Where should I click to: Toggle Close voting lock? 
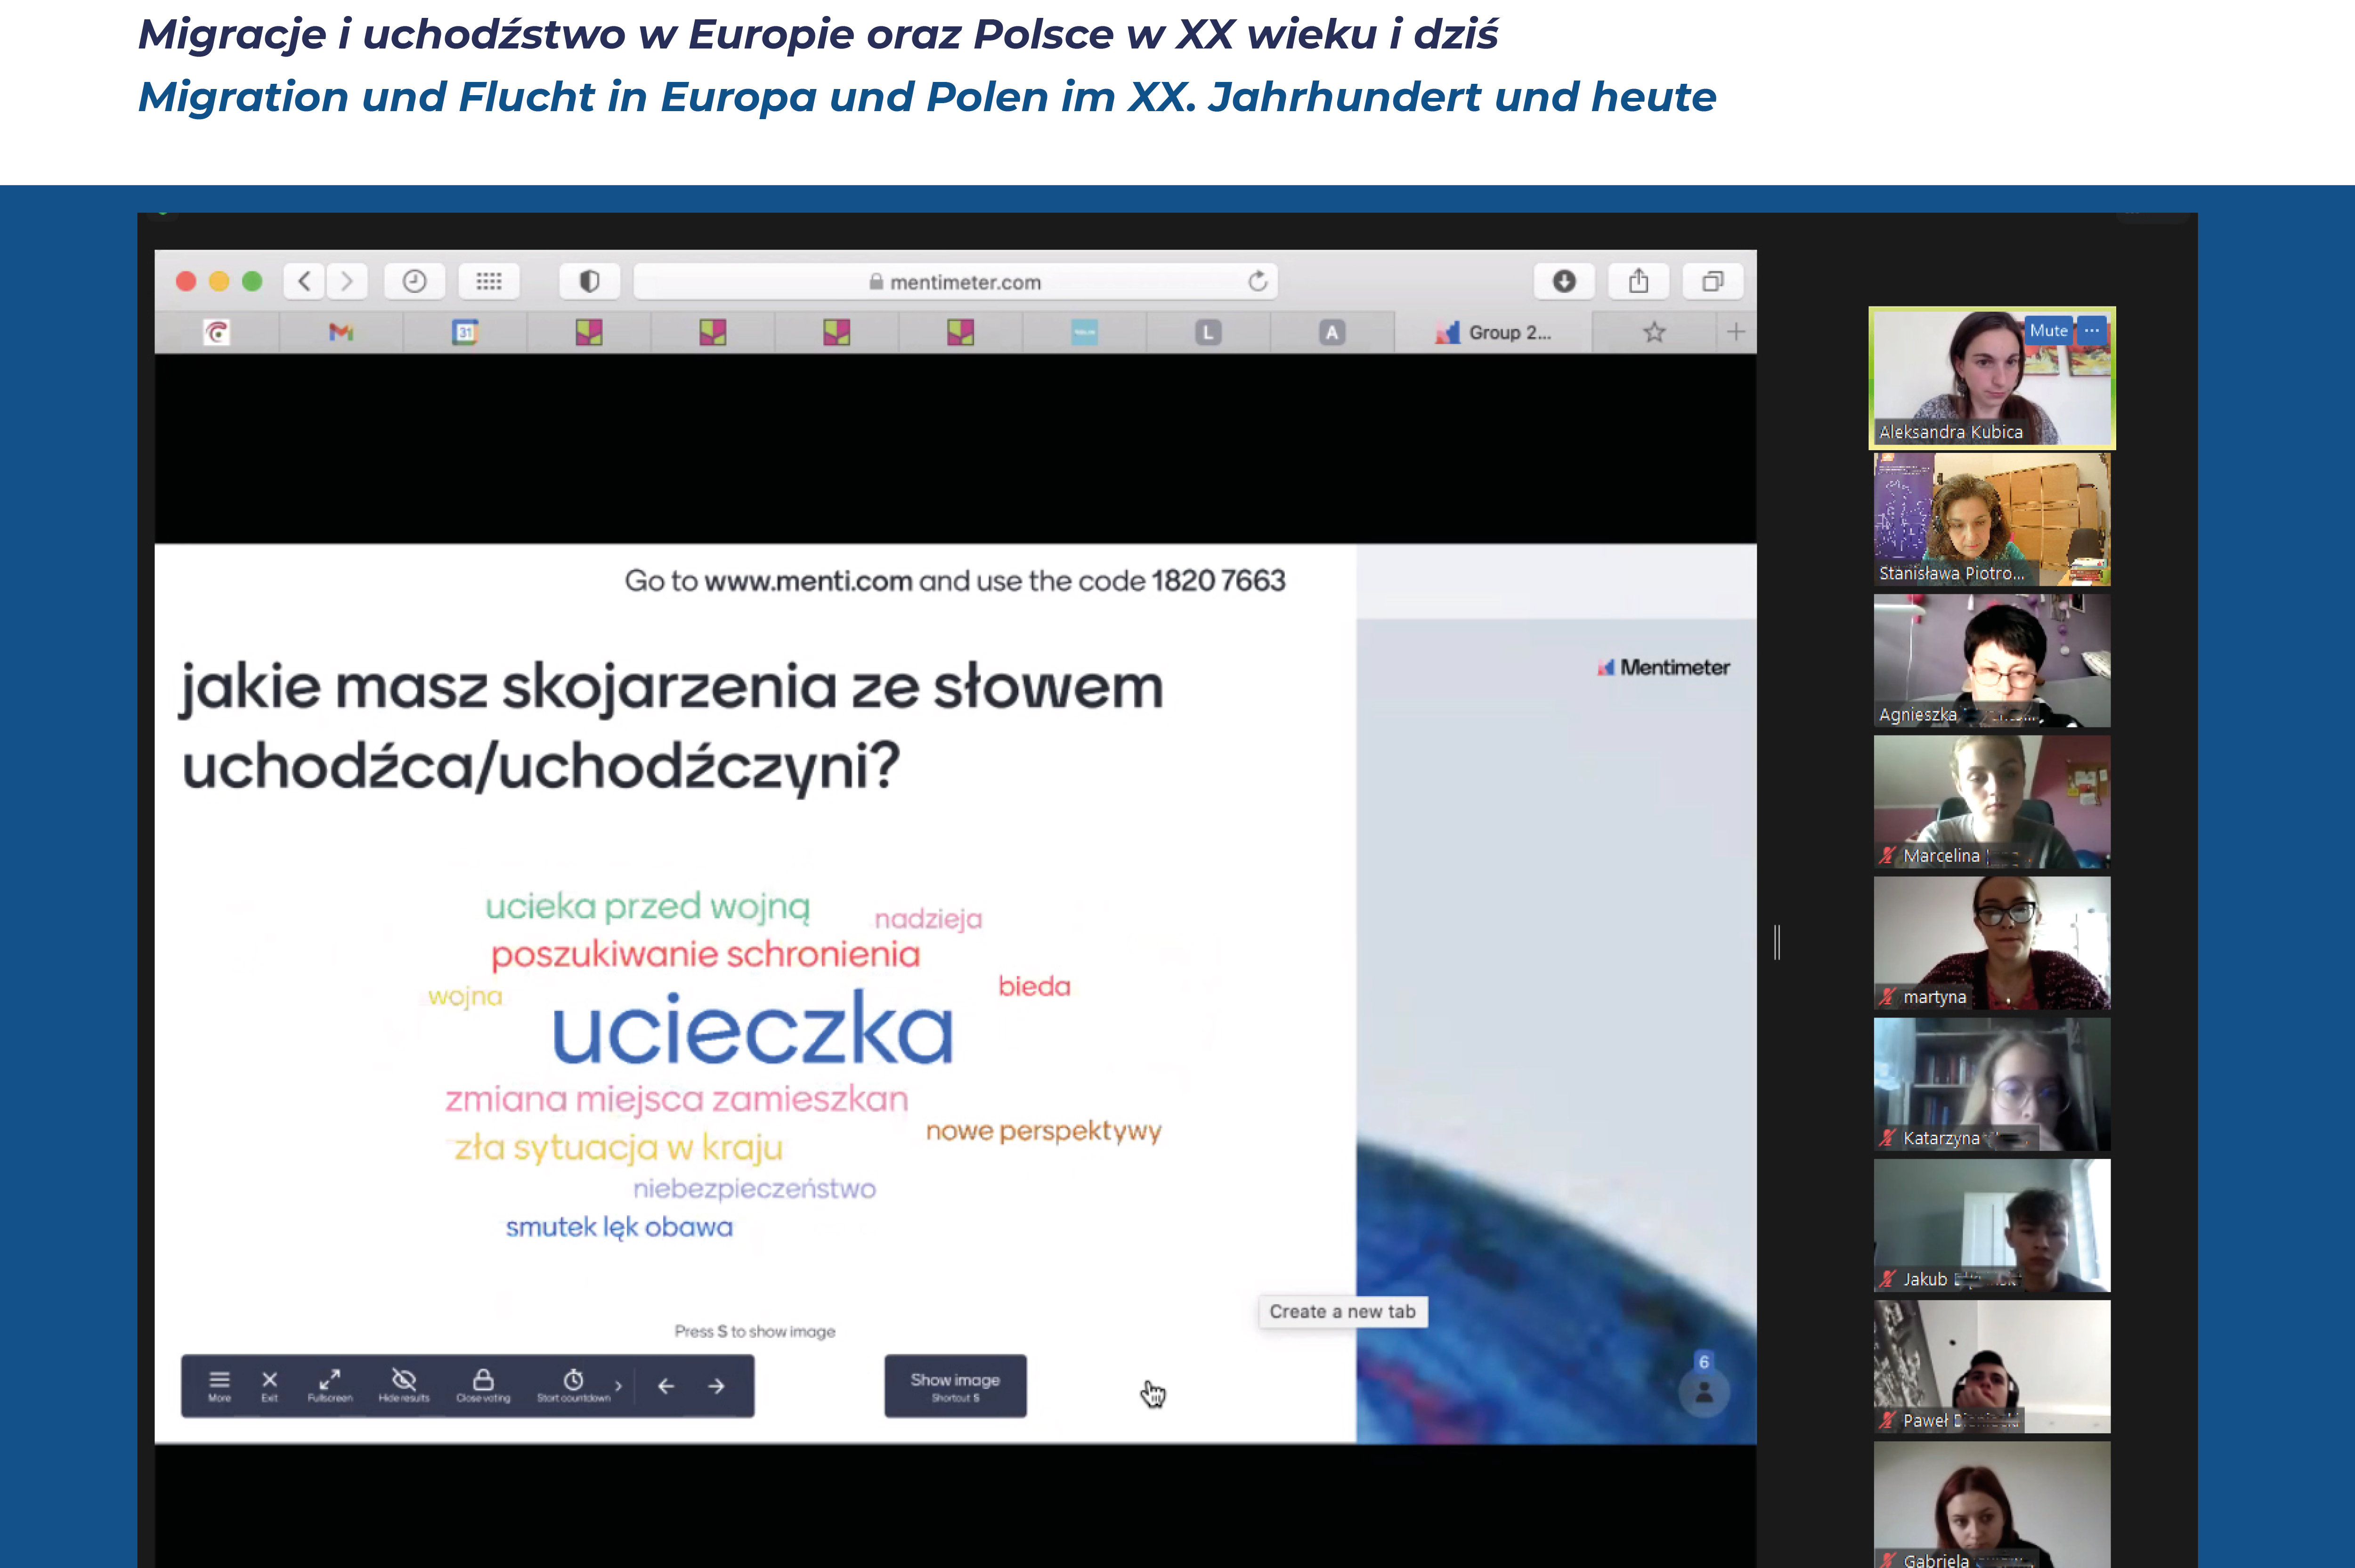[x=483, y=1385]
